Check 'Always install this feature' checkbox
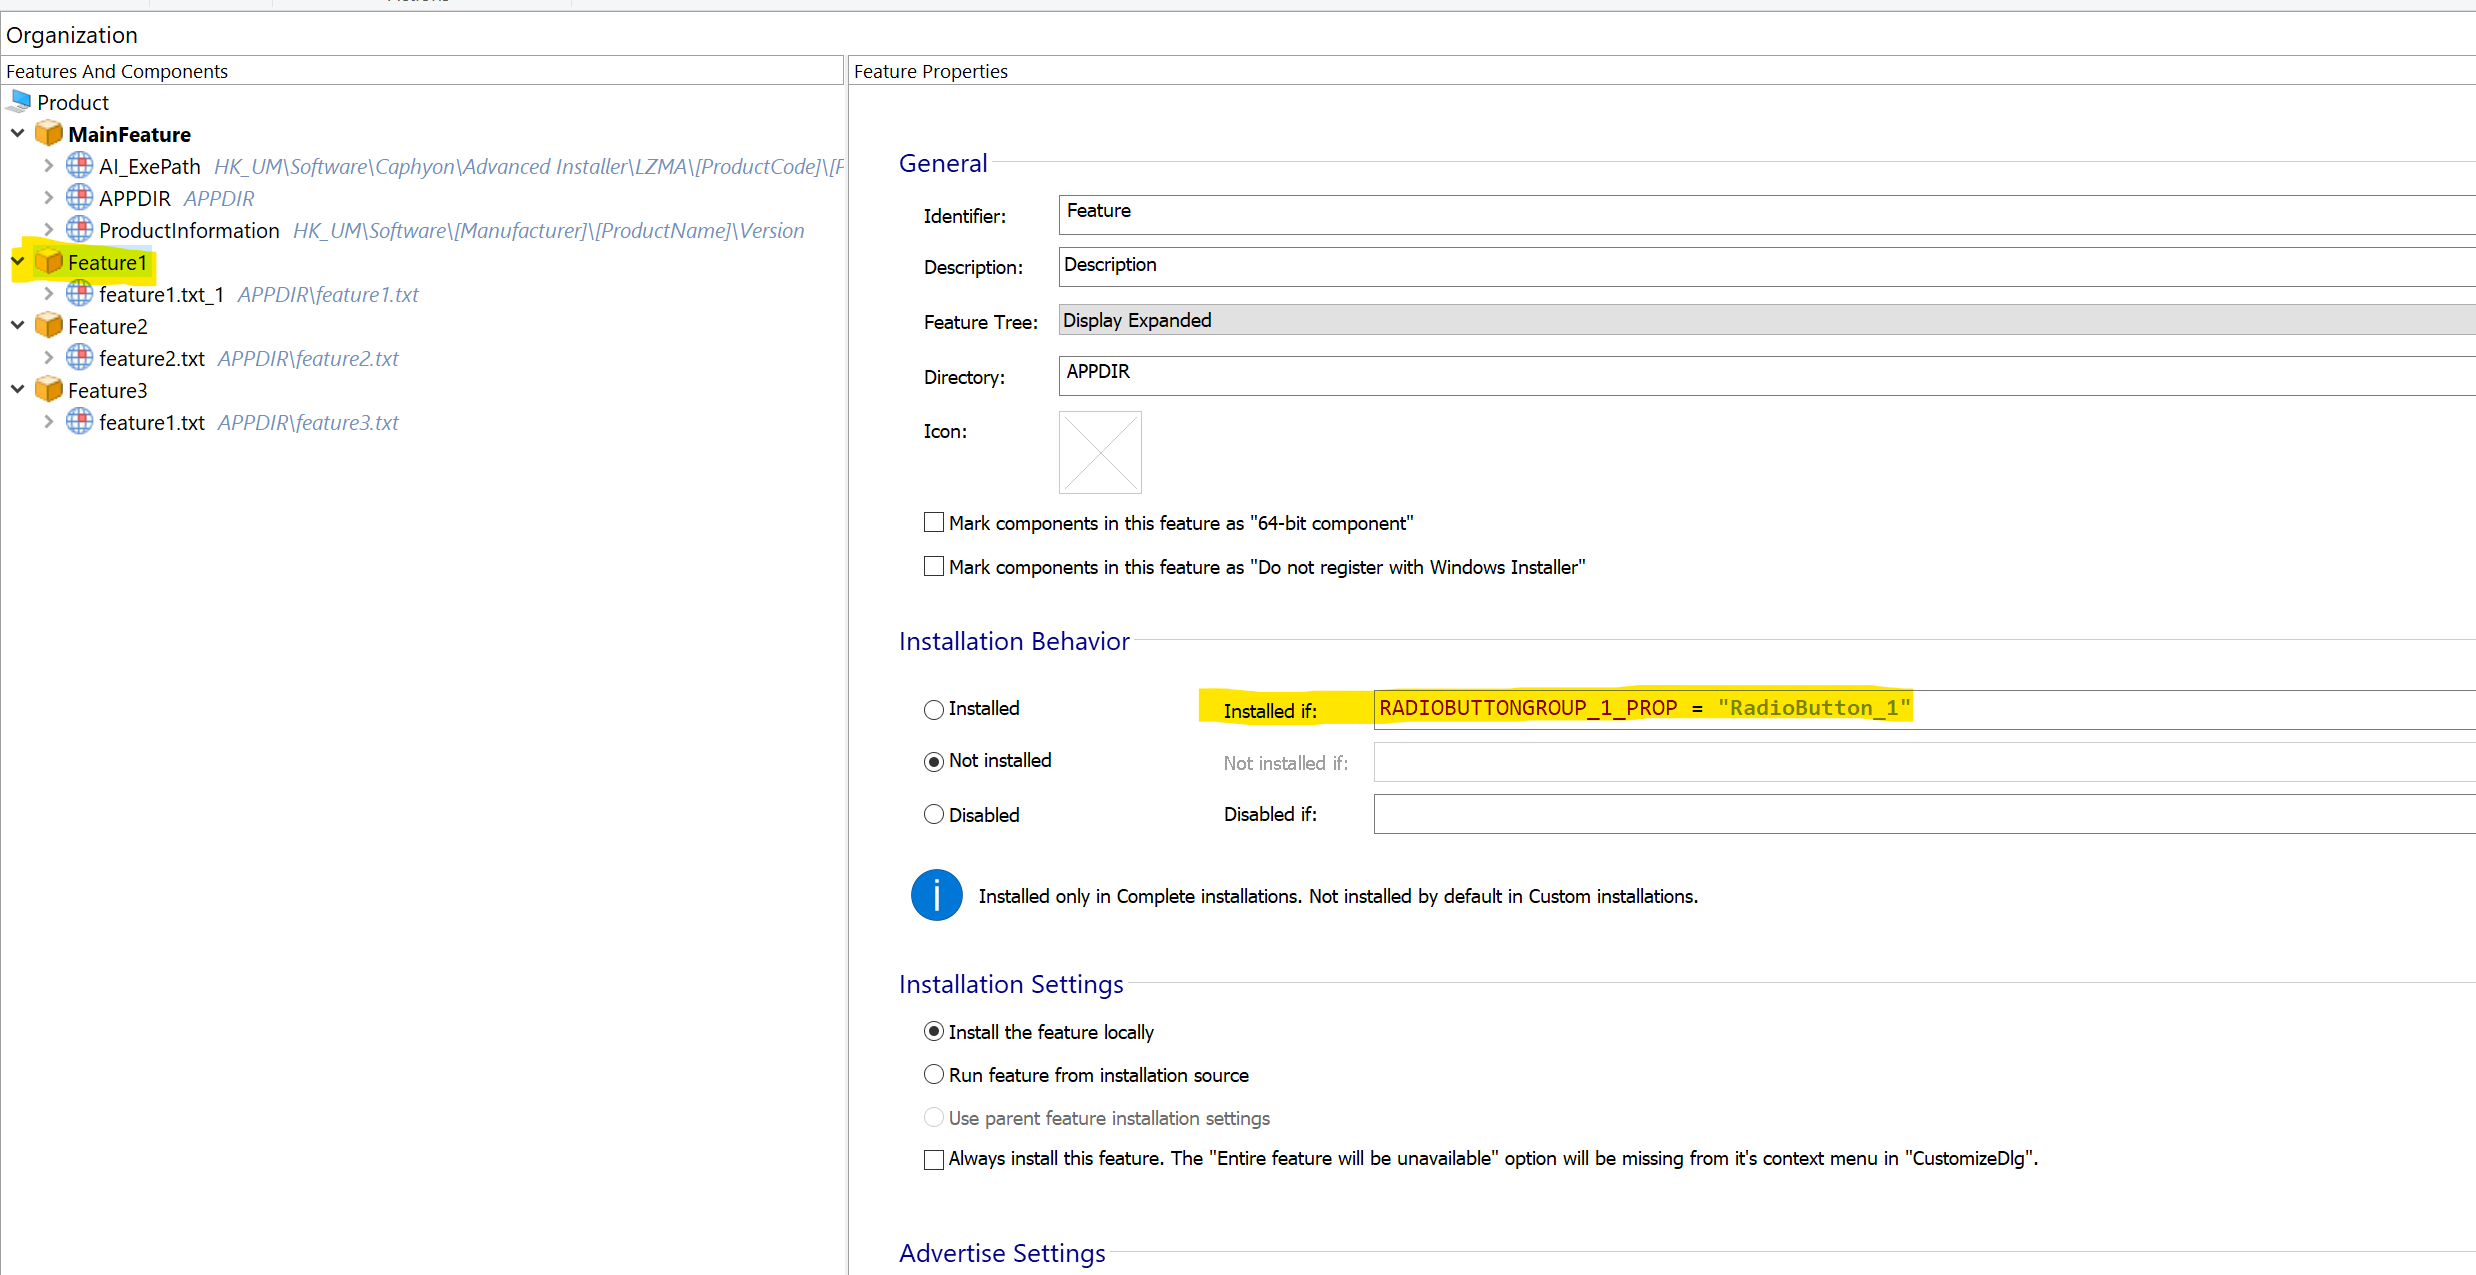This screenshot has width=2476, height=1275. 934,1159
